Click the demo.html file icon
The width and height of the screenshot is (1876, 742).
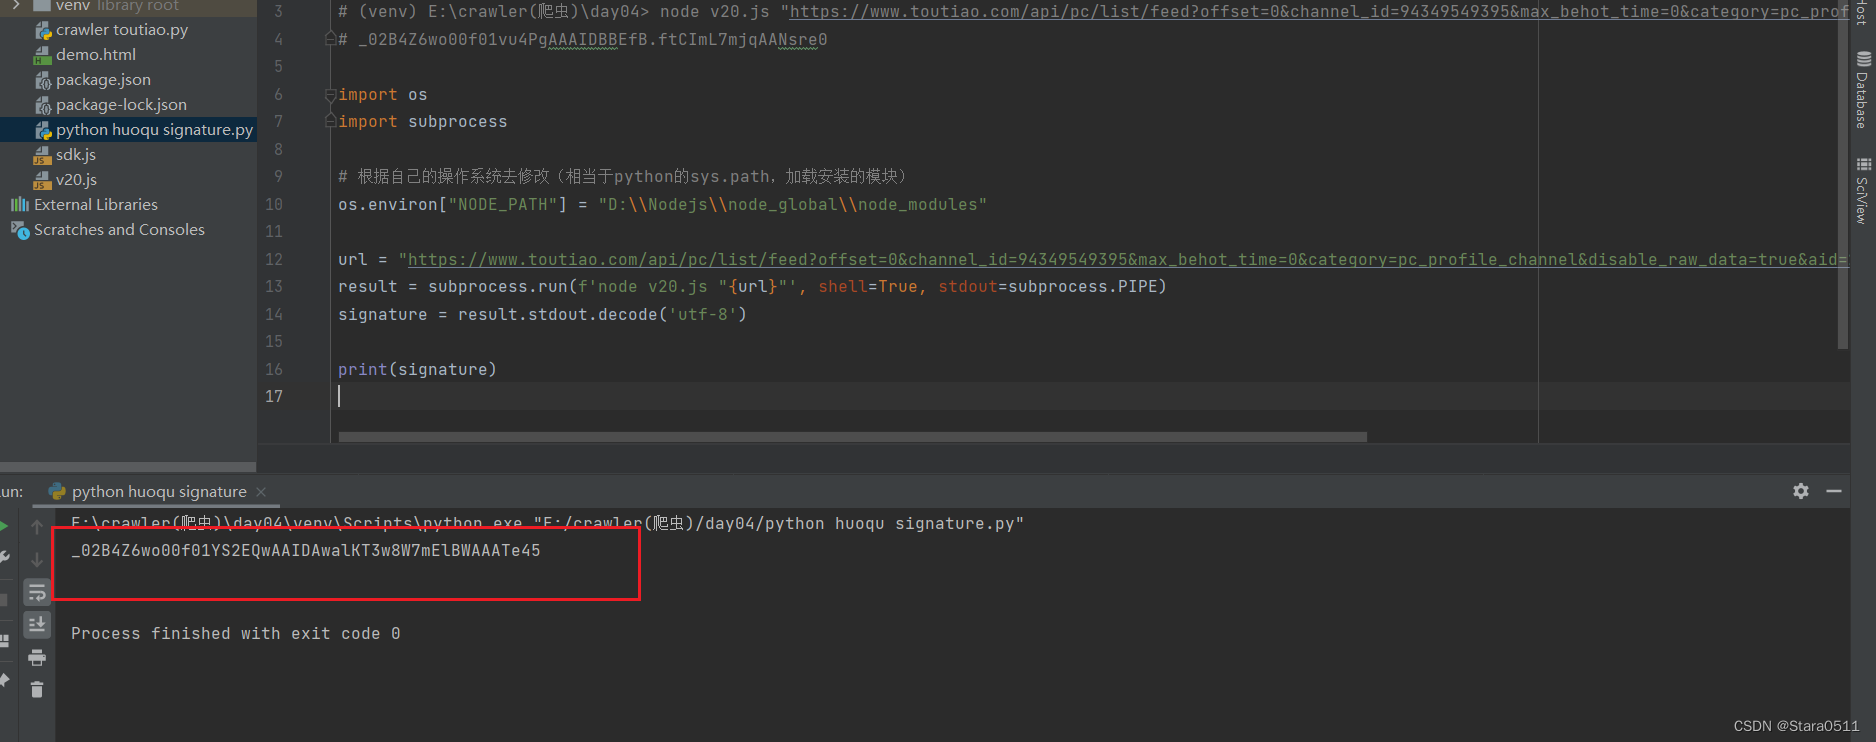[x=43, y=55]
